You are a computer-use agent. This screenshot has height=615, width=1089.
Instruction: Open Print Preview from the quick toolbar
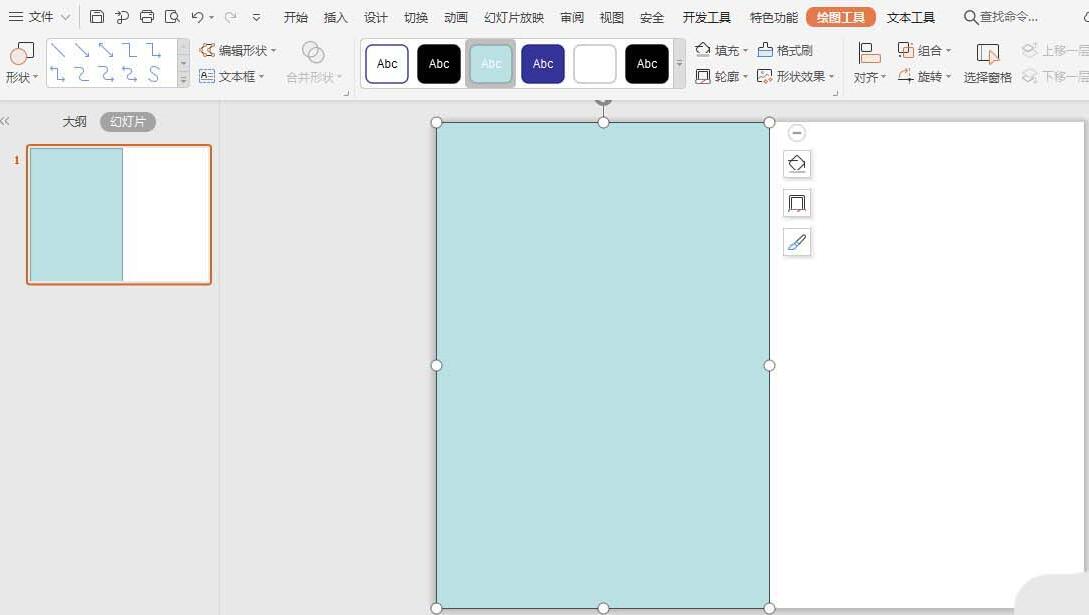(x=172, y=17)
